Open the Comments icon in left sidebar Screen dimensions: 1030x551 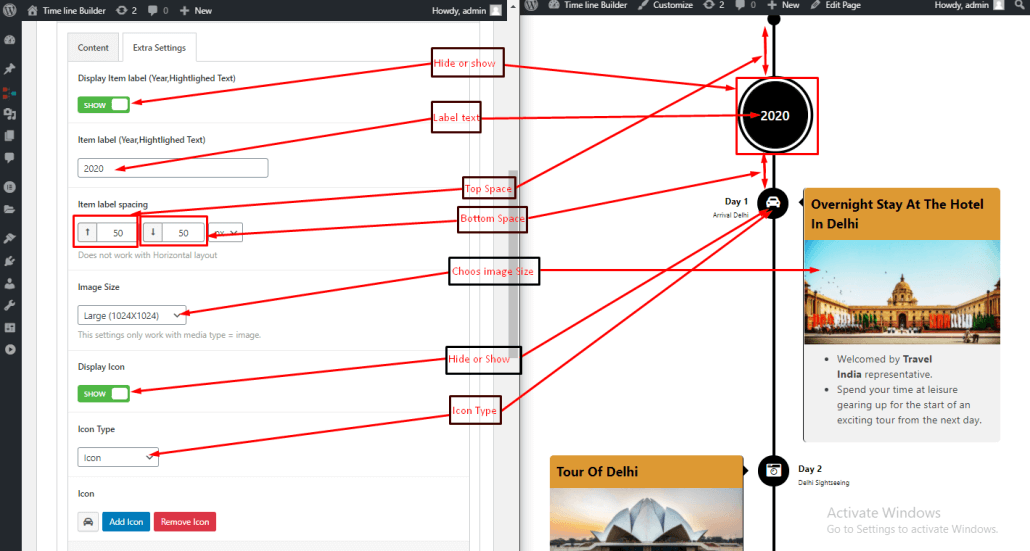10,158
